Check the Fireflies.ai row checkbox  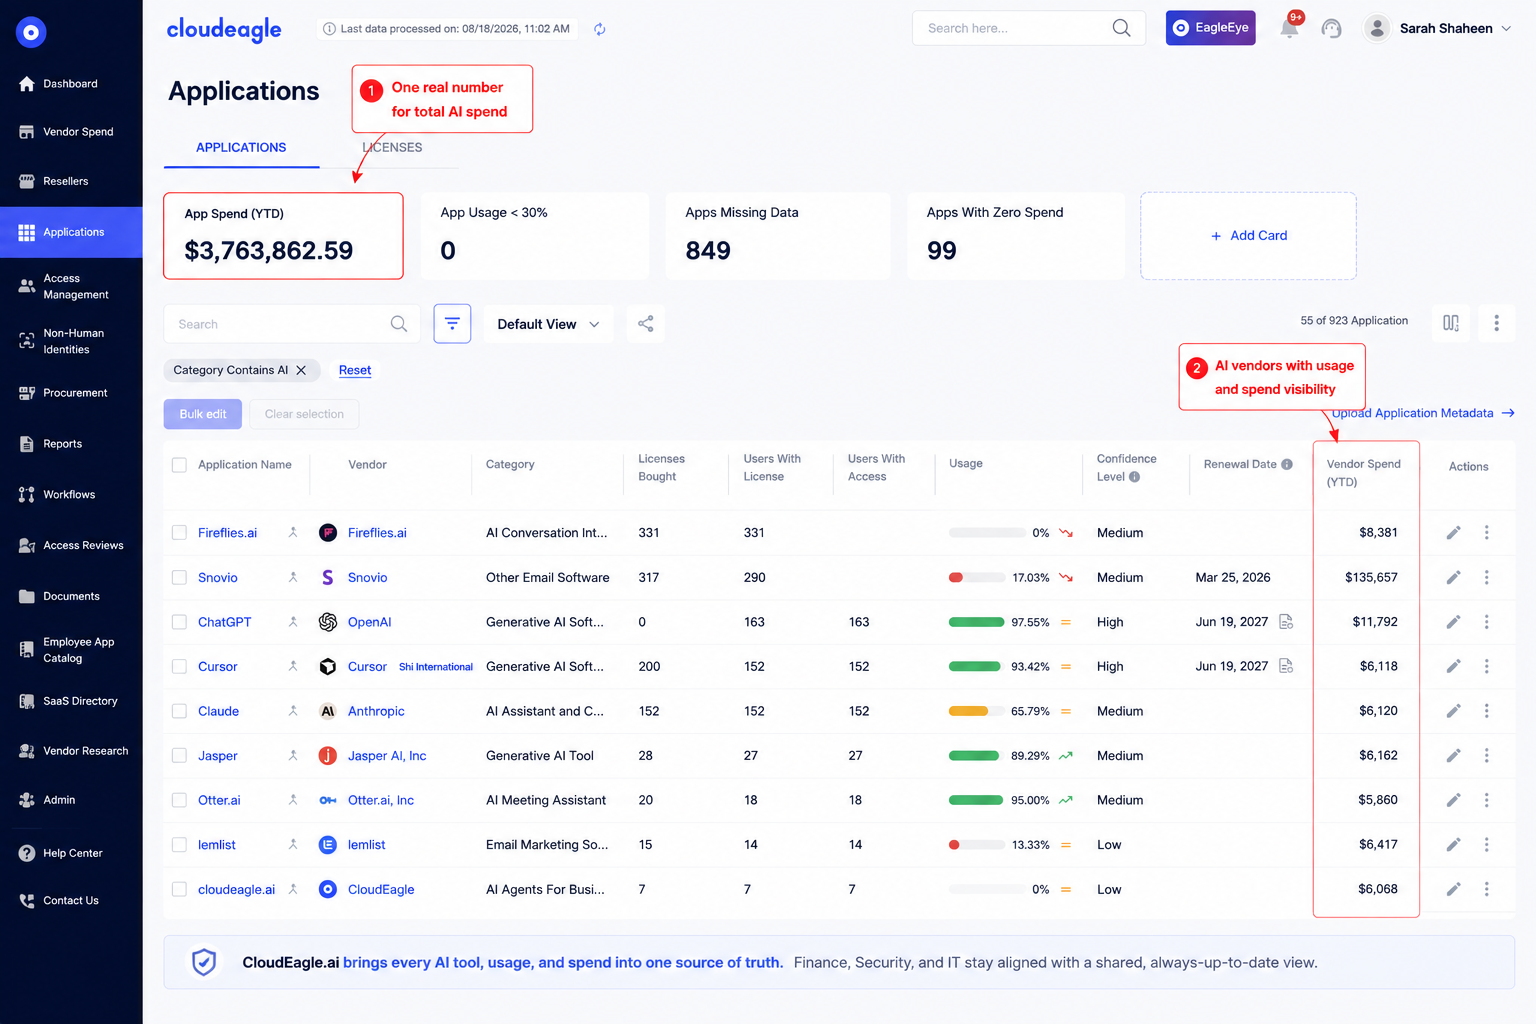[179, 533]
